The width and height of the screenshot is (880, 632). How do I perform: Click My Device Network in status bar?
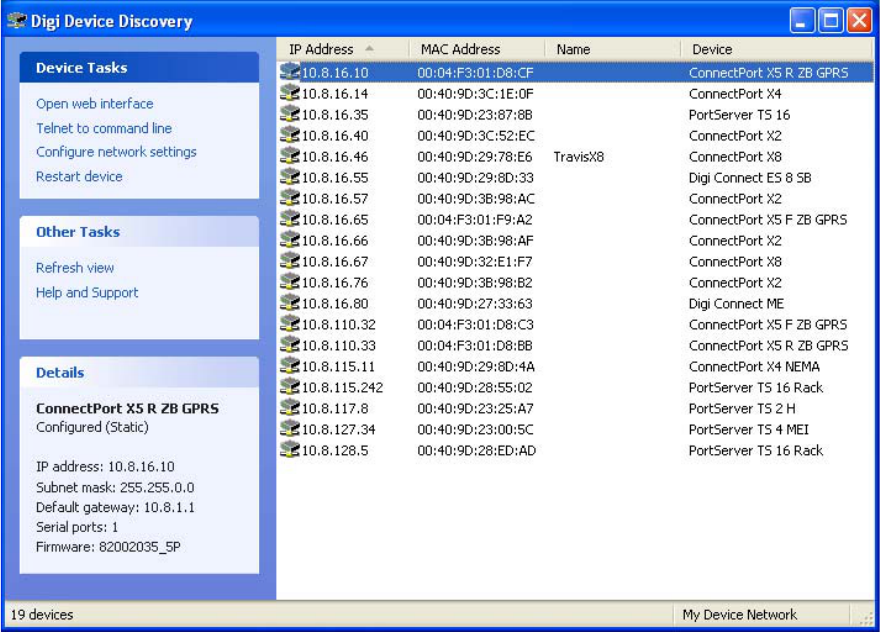739,615
